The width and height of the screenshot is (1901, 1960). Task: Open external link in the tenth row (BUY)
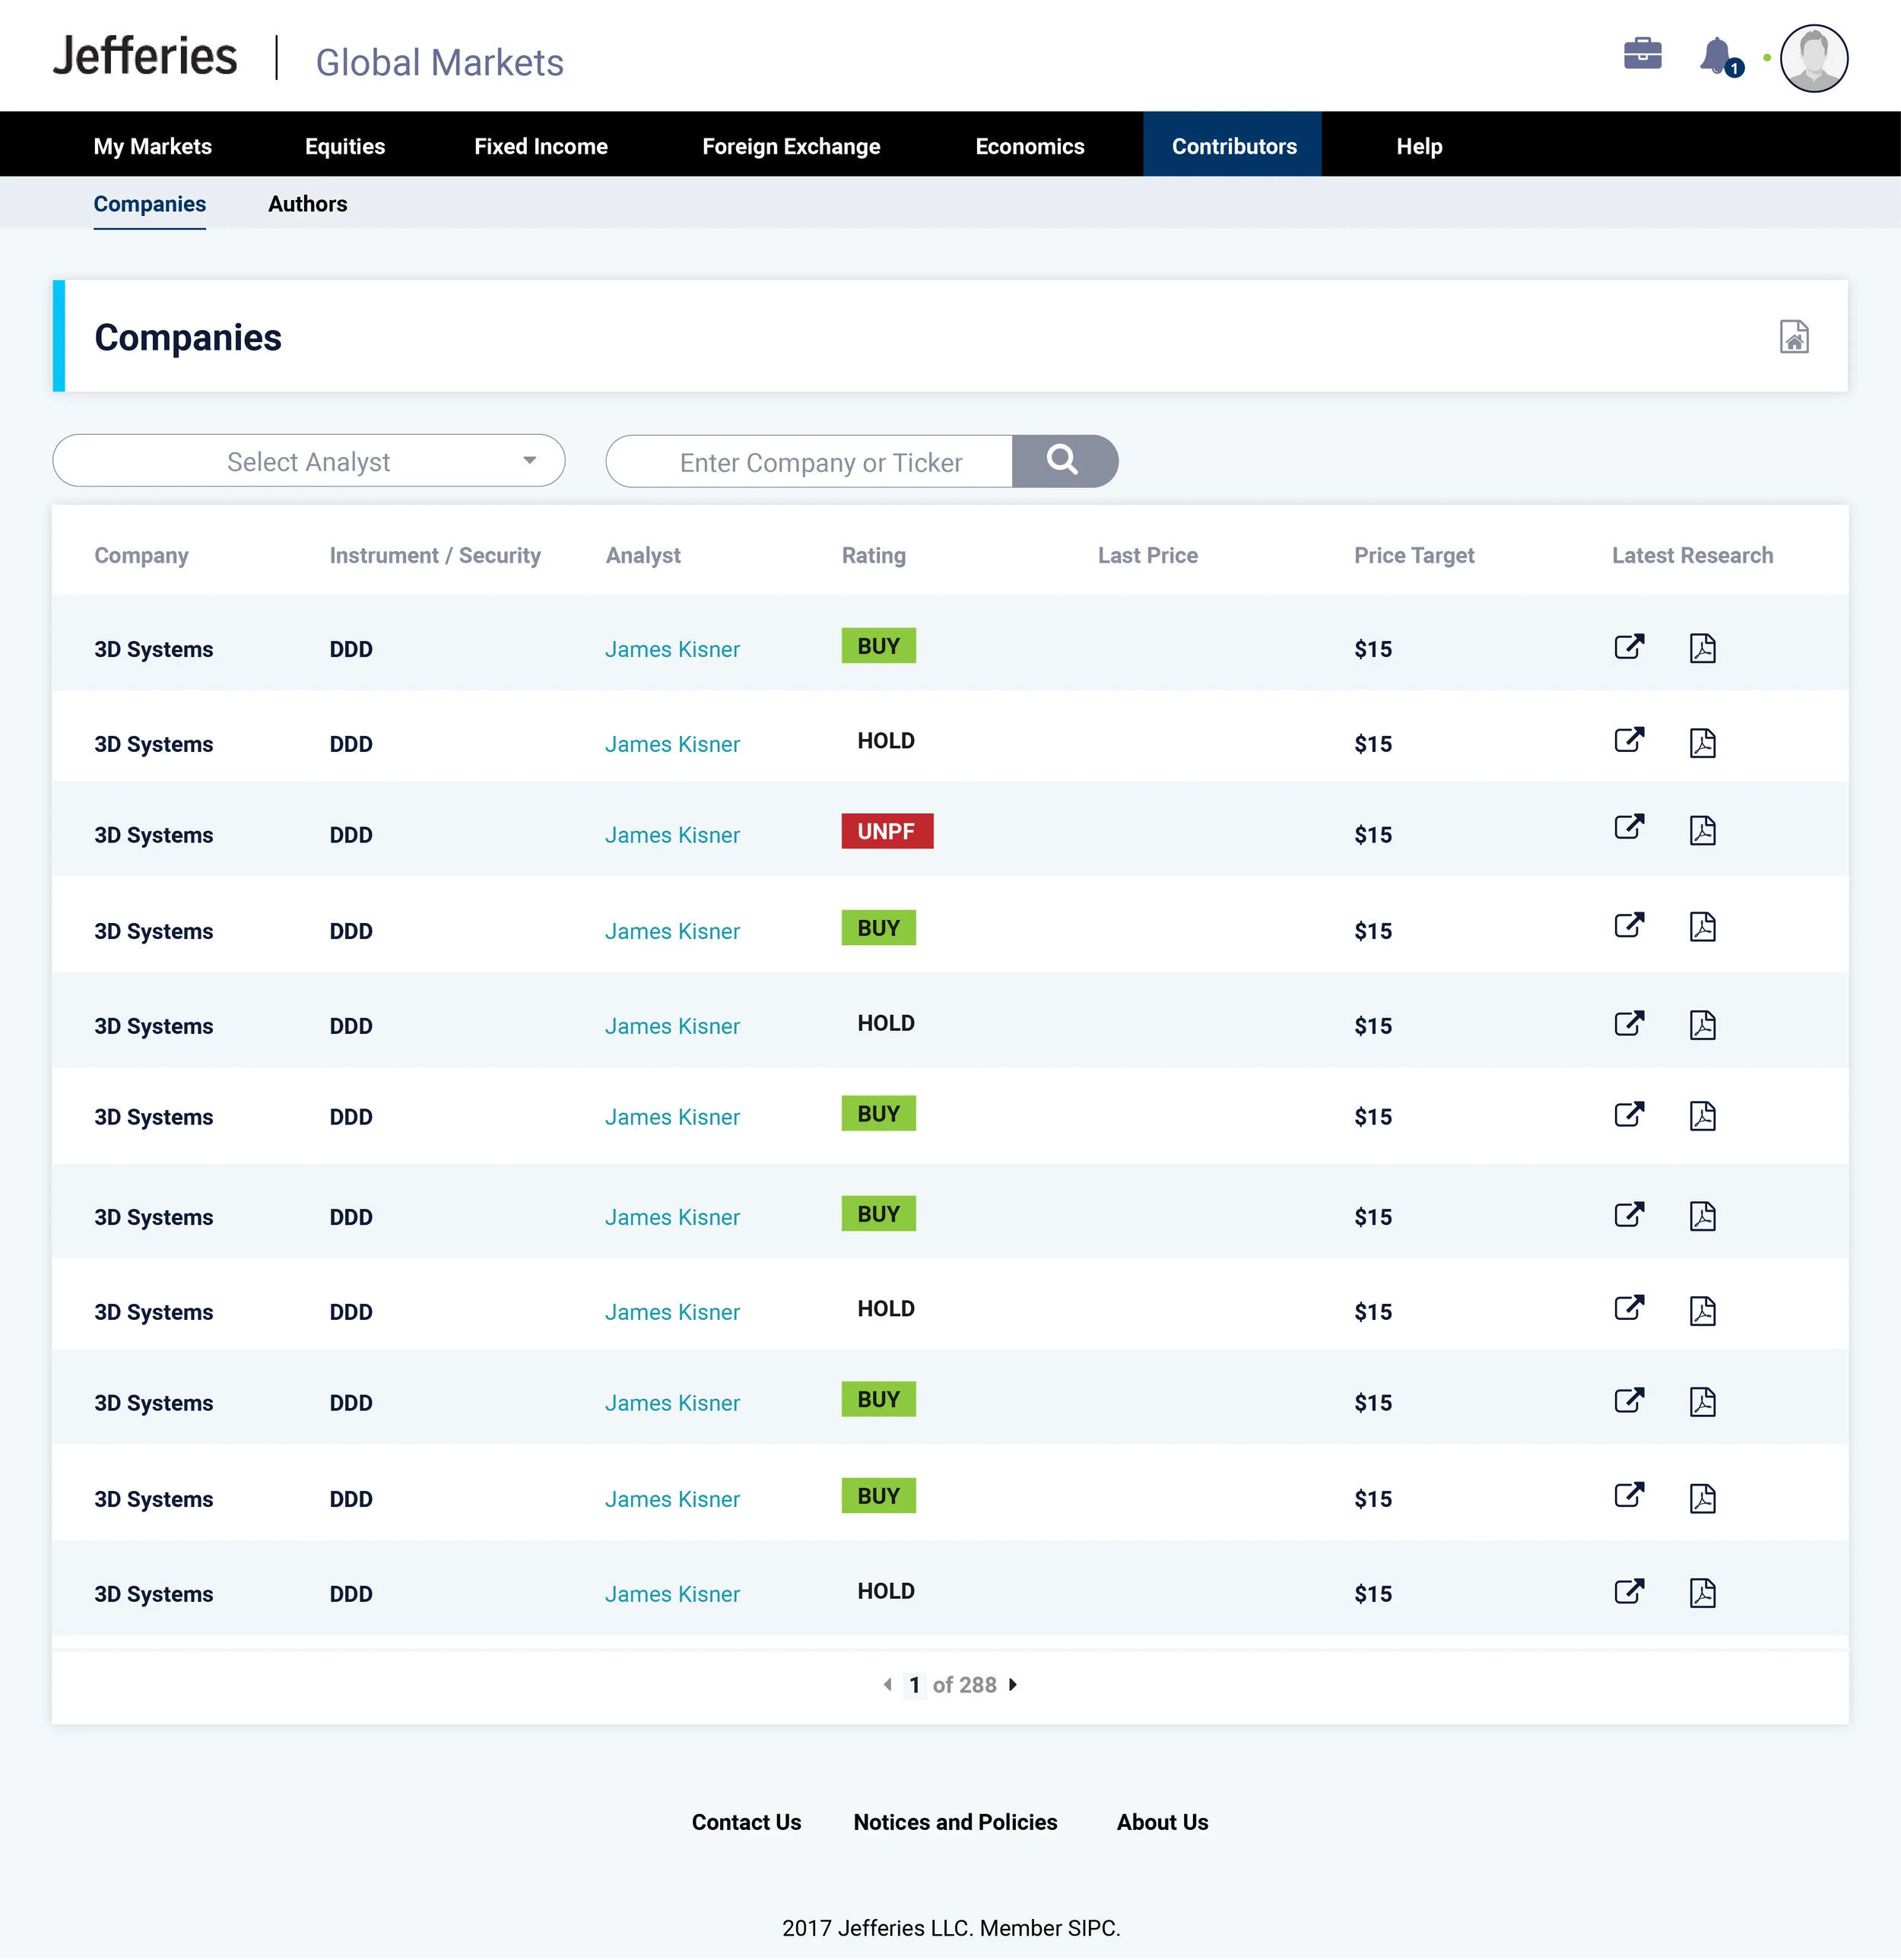[x=1629, y=1495]
